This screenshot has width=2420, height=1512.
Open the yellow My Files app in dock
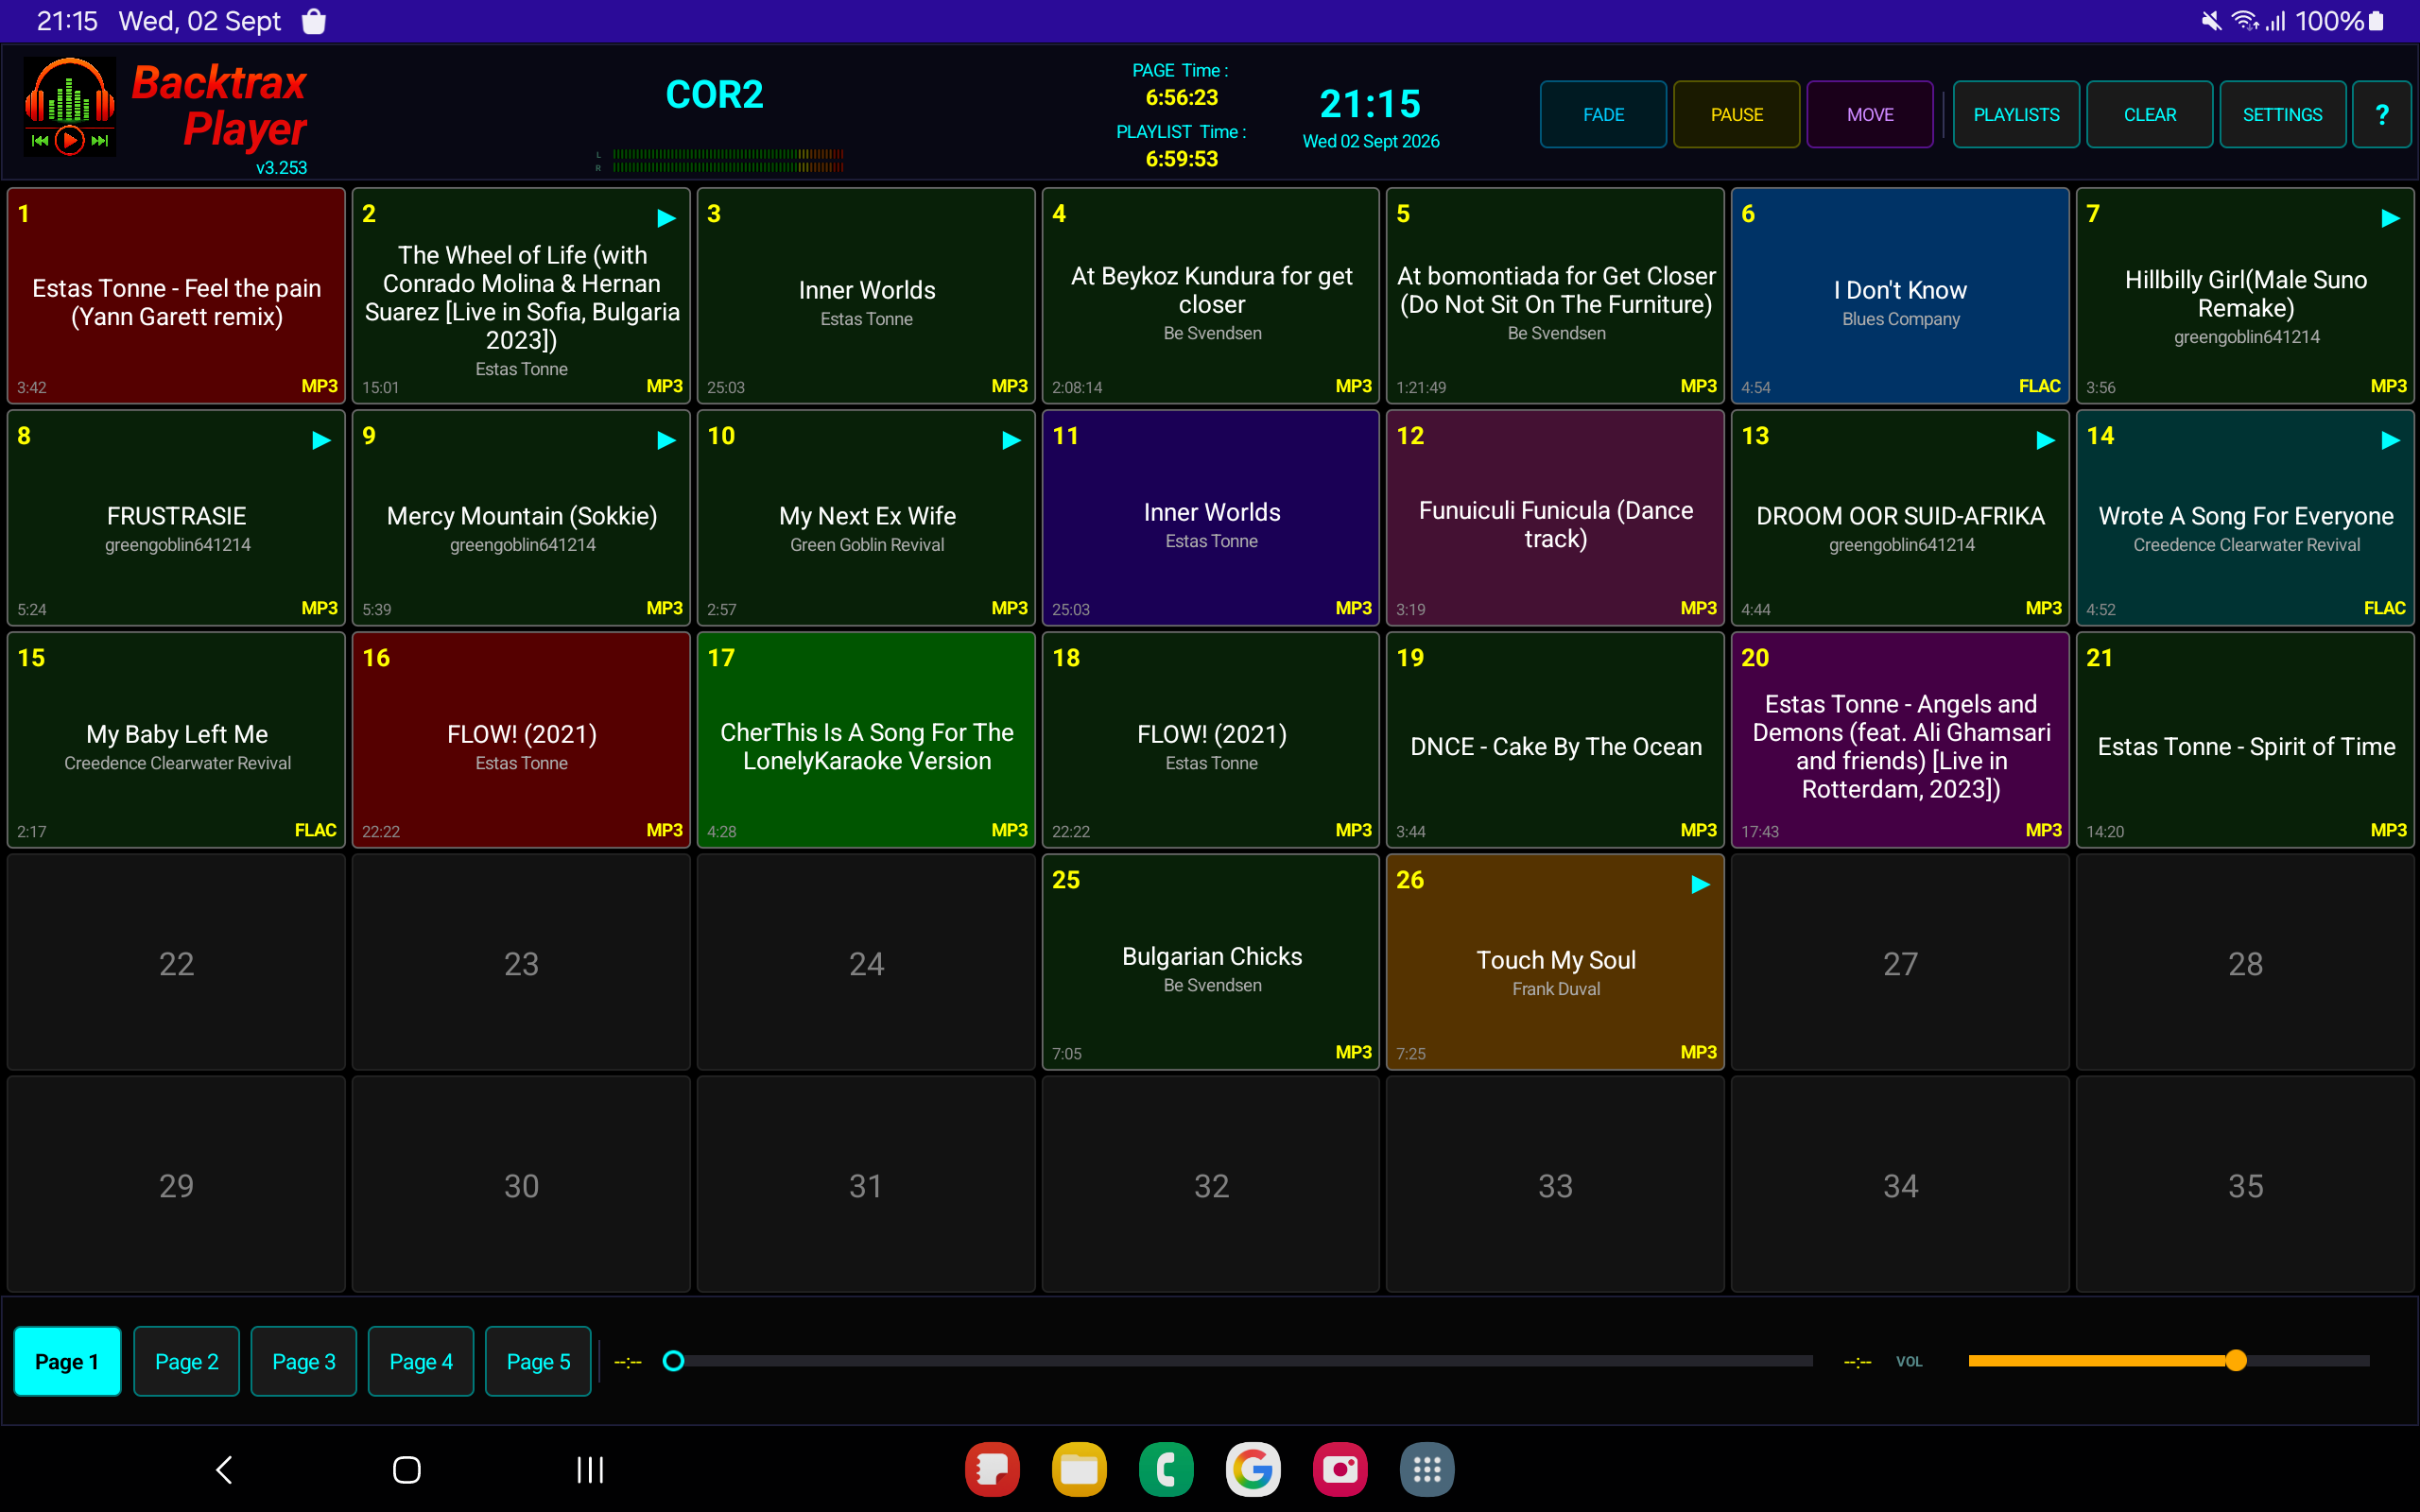pyautogui.click(x=1079, y=1469)
